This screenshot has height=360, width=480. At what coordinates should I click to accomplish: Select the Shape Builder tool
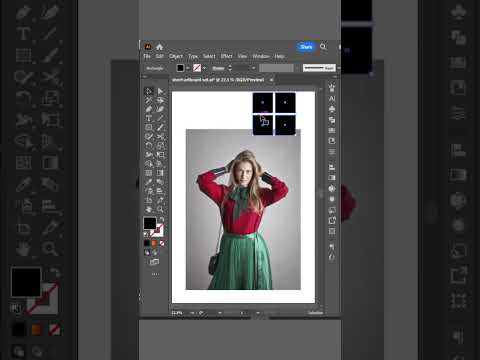pyautogui.click(x=149, y=164)
